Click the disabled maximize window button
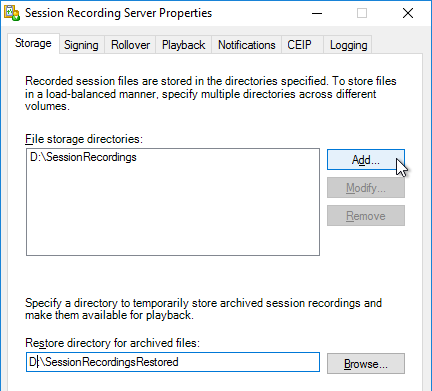 click(x=362, y=13)
